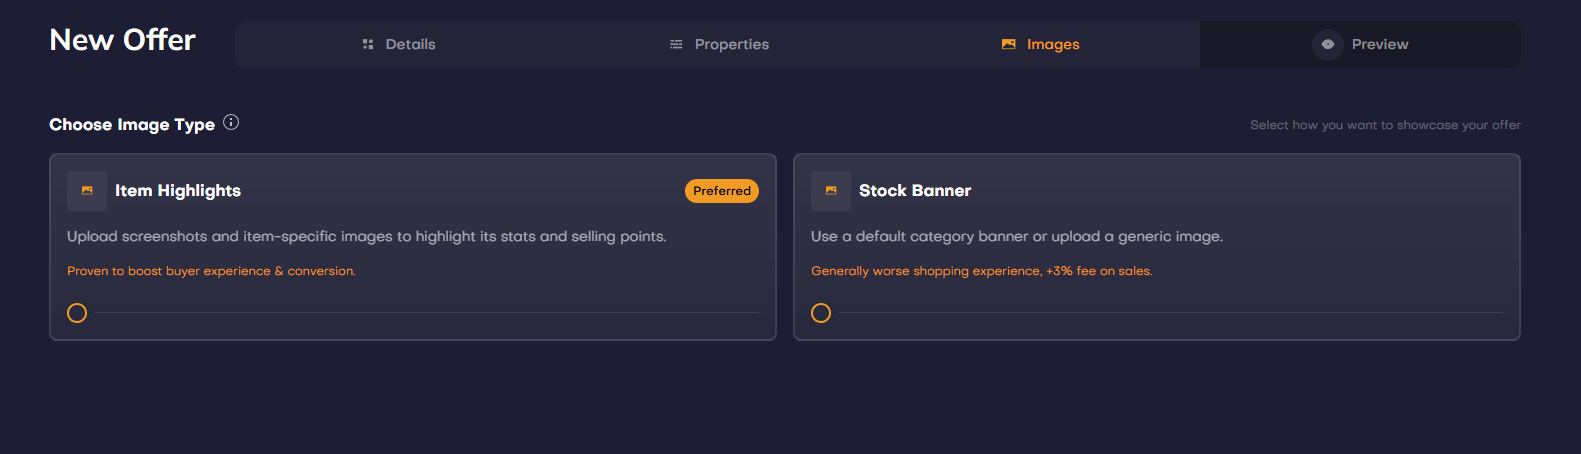Click the grid icon beside Details
The height and width of the screenshot is (454, 1581).
(x=368, y=44)
